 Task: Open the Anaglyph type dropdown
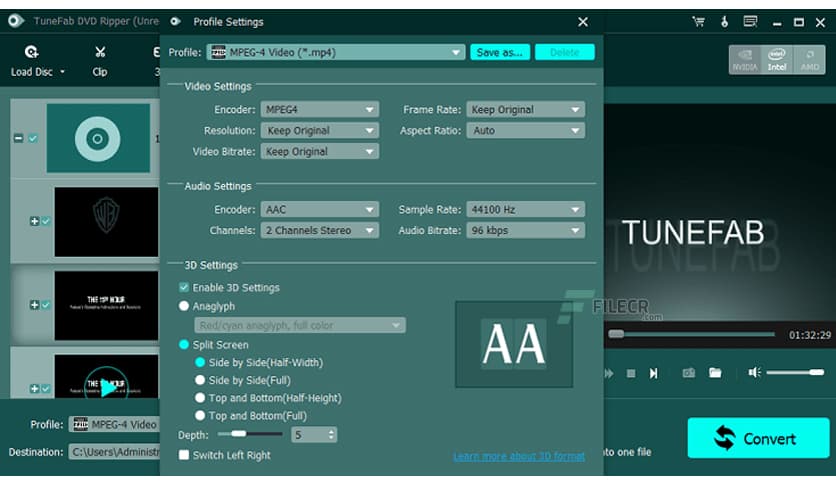300,325
